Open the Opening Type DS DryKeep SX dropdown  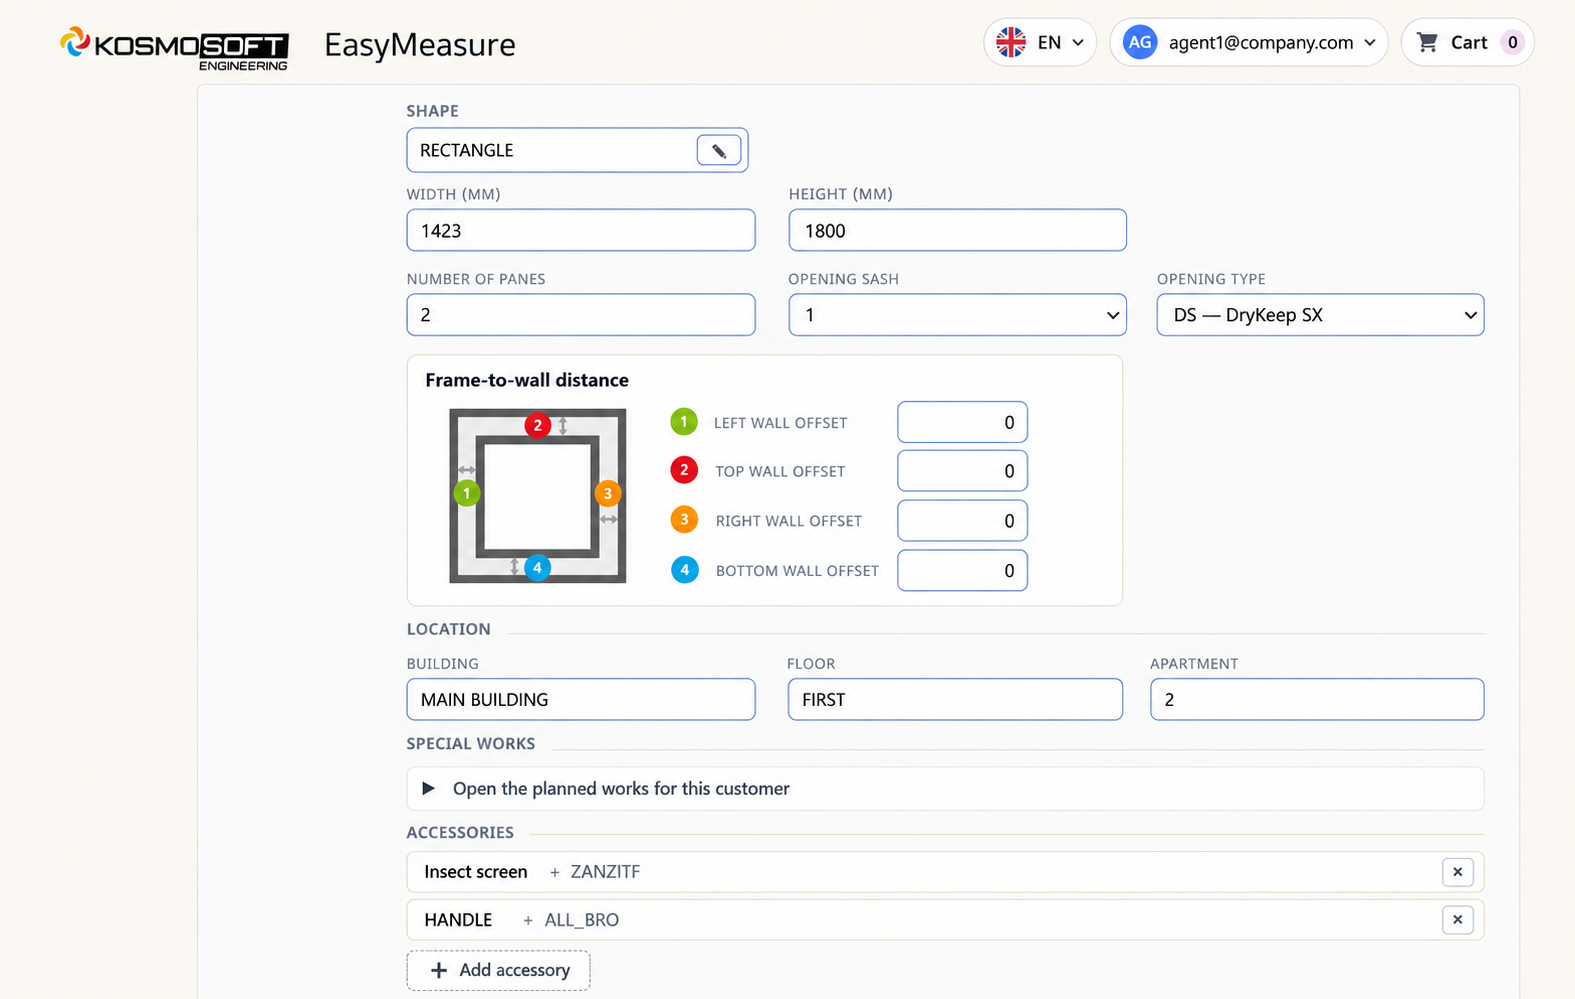click(x=1321, y=315)
